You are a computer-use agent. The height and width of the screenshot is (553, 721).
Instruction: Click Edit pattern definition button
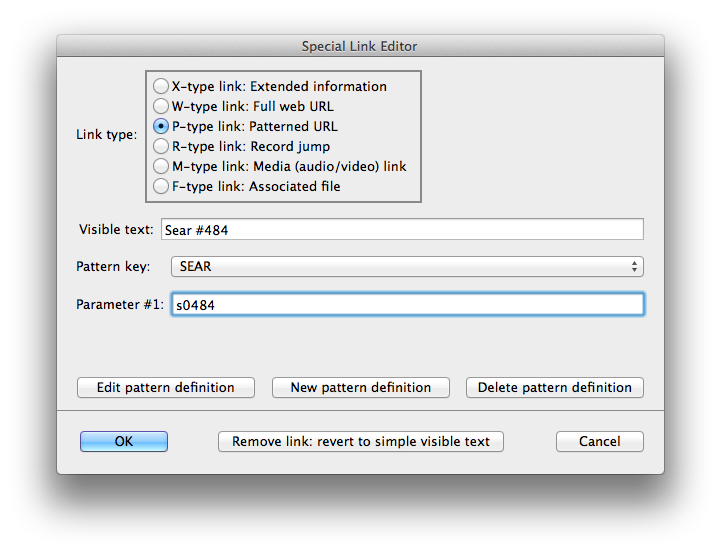coord(166,388)
